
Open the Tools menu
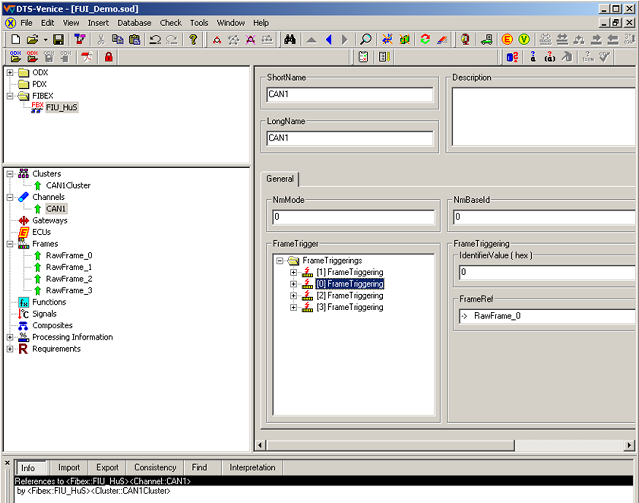[199, 23]
